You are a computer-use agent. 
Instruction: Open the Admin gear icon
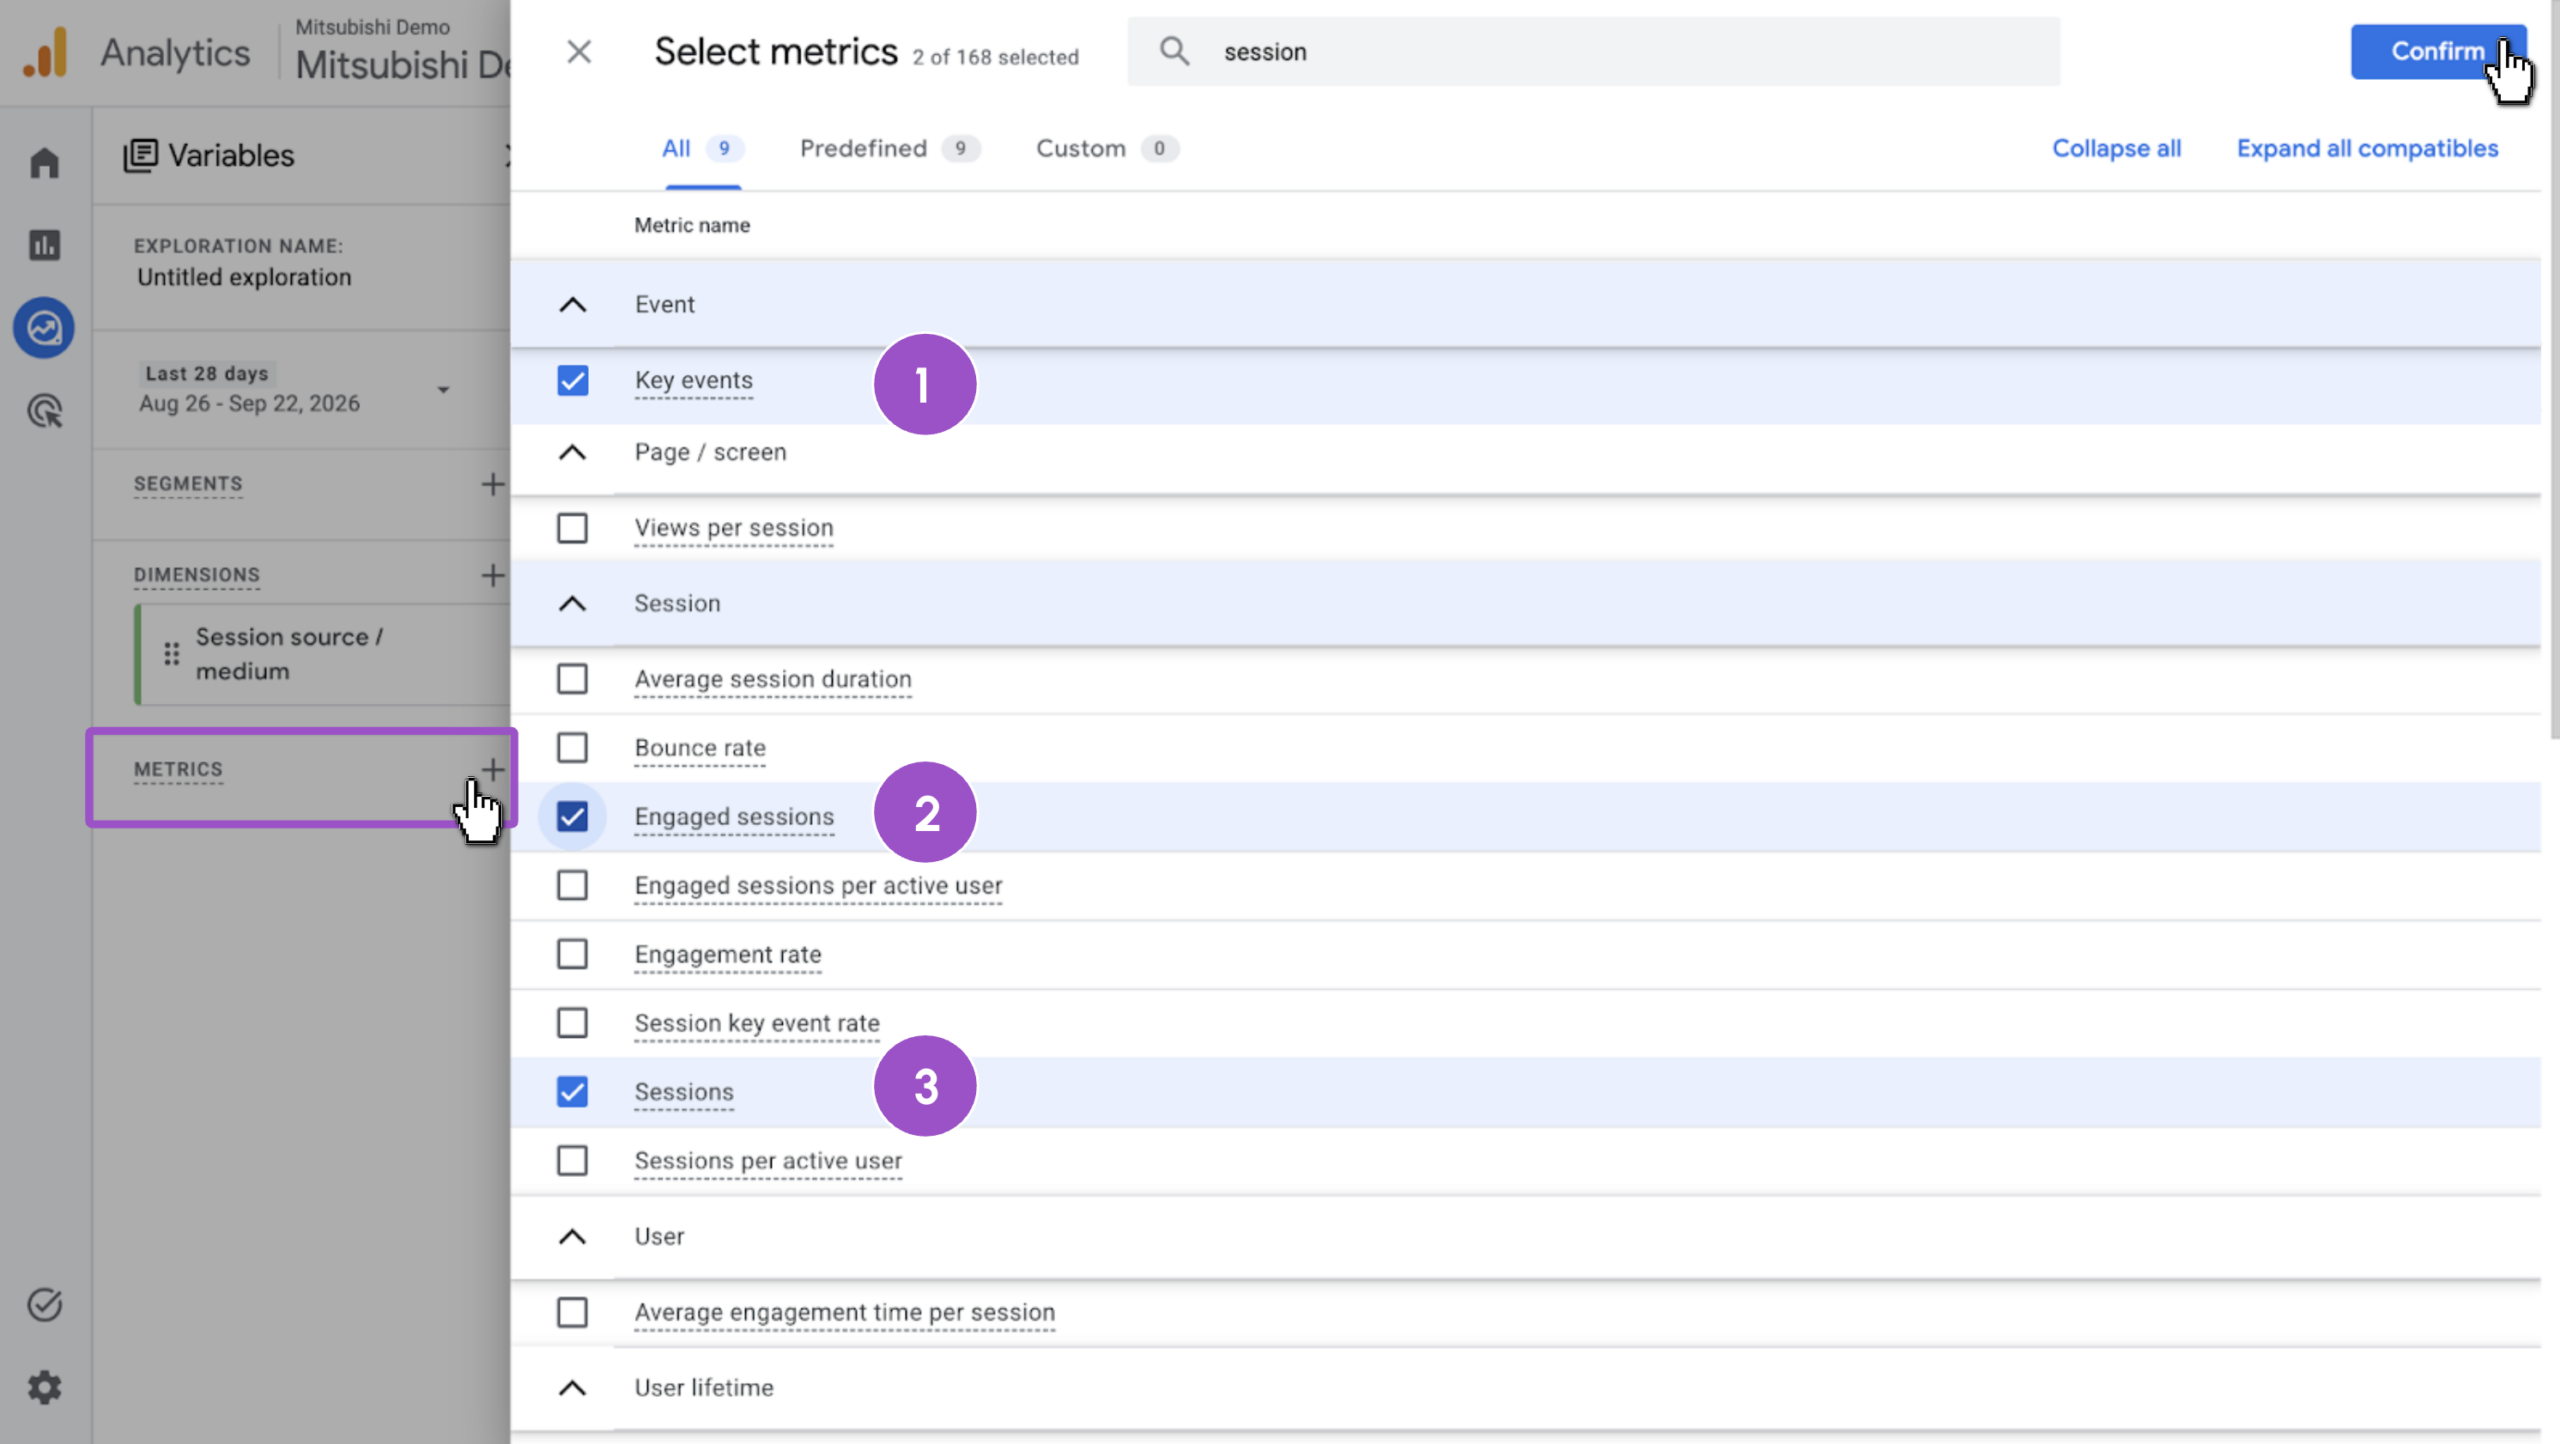(x=44, y=1387)
